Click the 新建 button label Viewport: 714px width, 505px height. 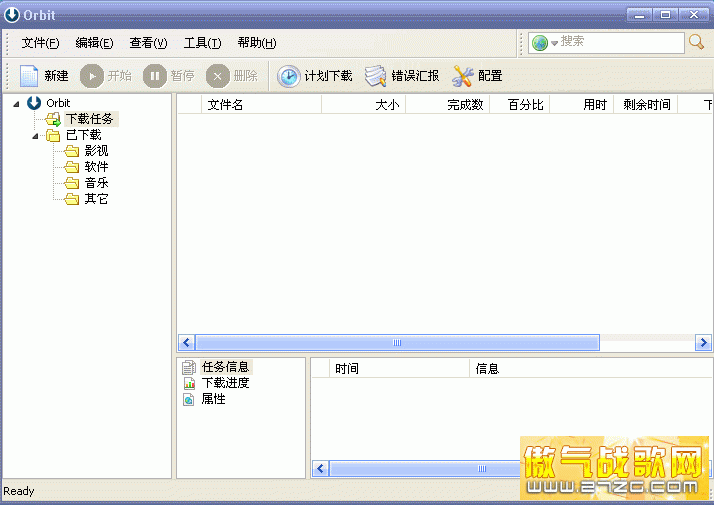click(x=56, y=76)
